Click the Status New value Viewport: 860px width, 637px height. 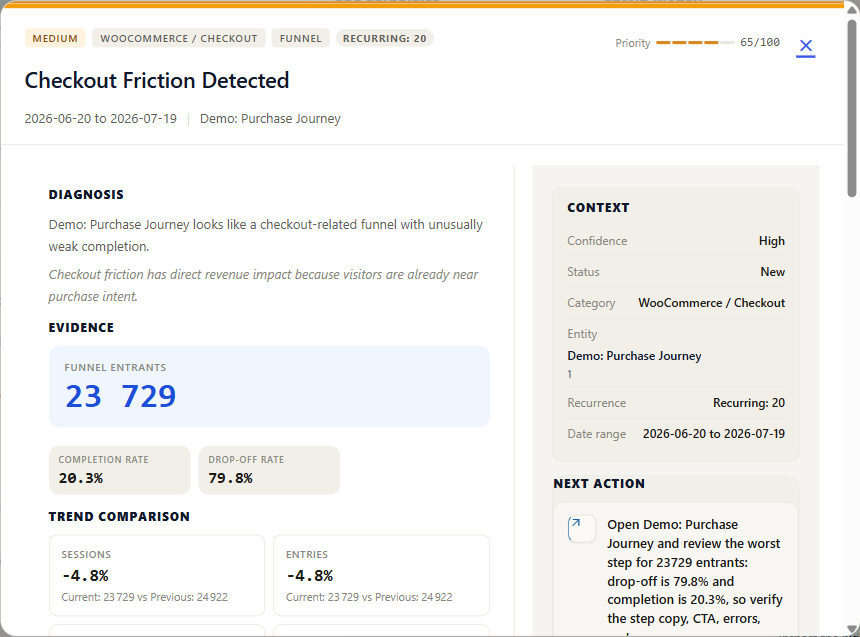click(x=772, y=272)
